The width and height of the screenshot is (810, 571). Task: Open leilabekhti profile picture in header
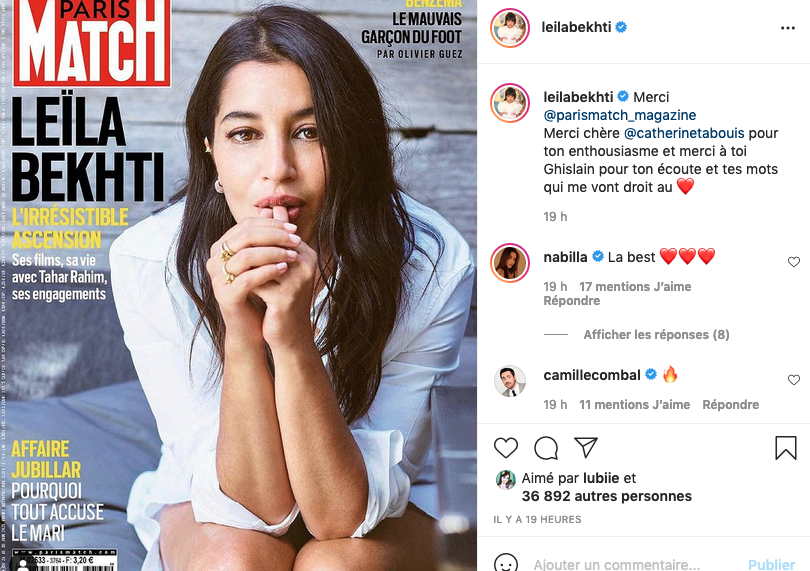pos(510,28)
